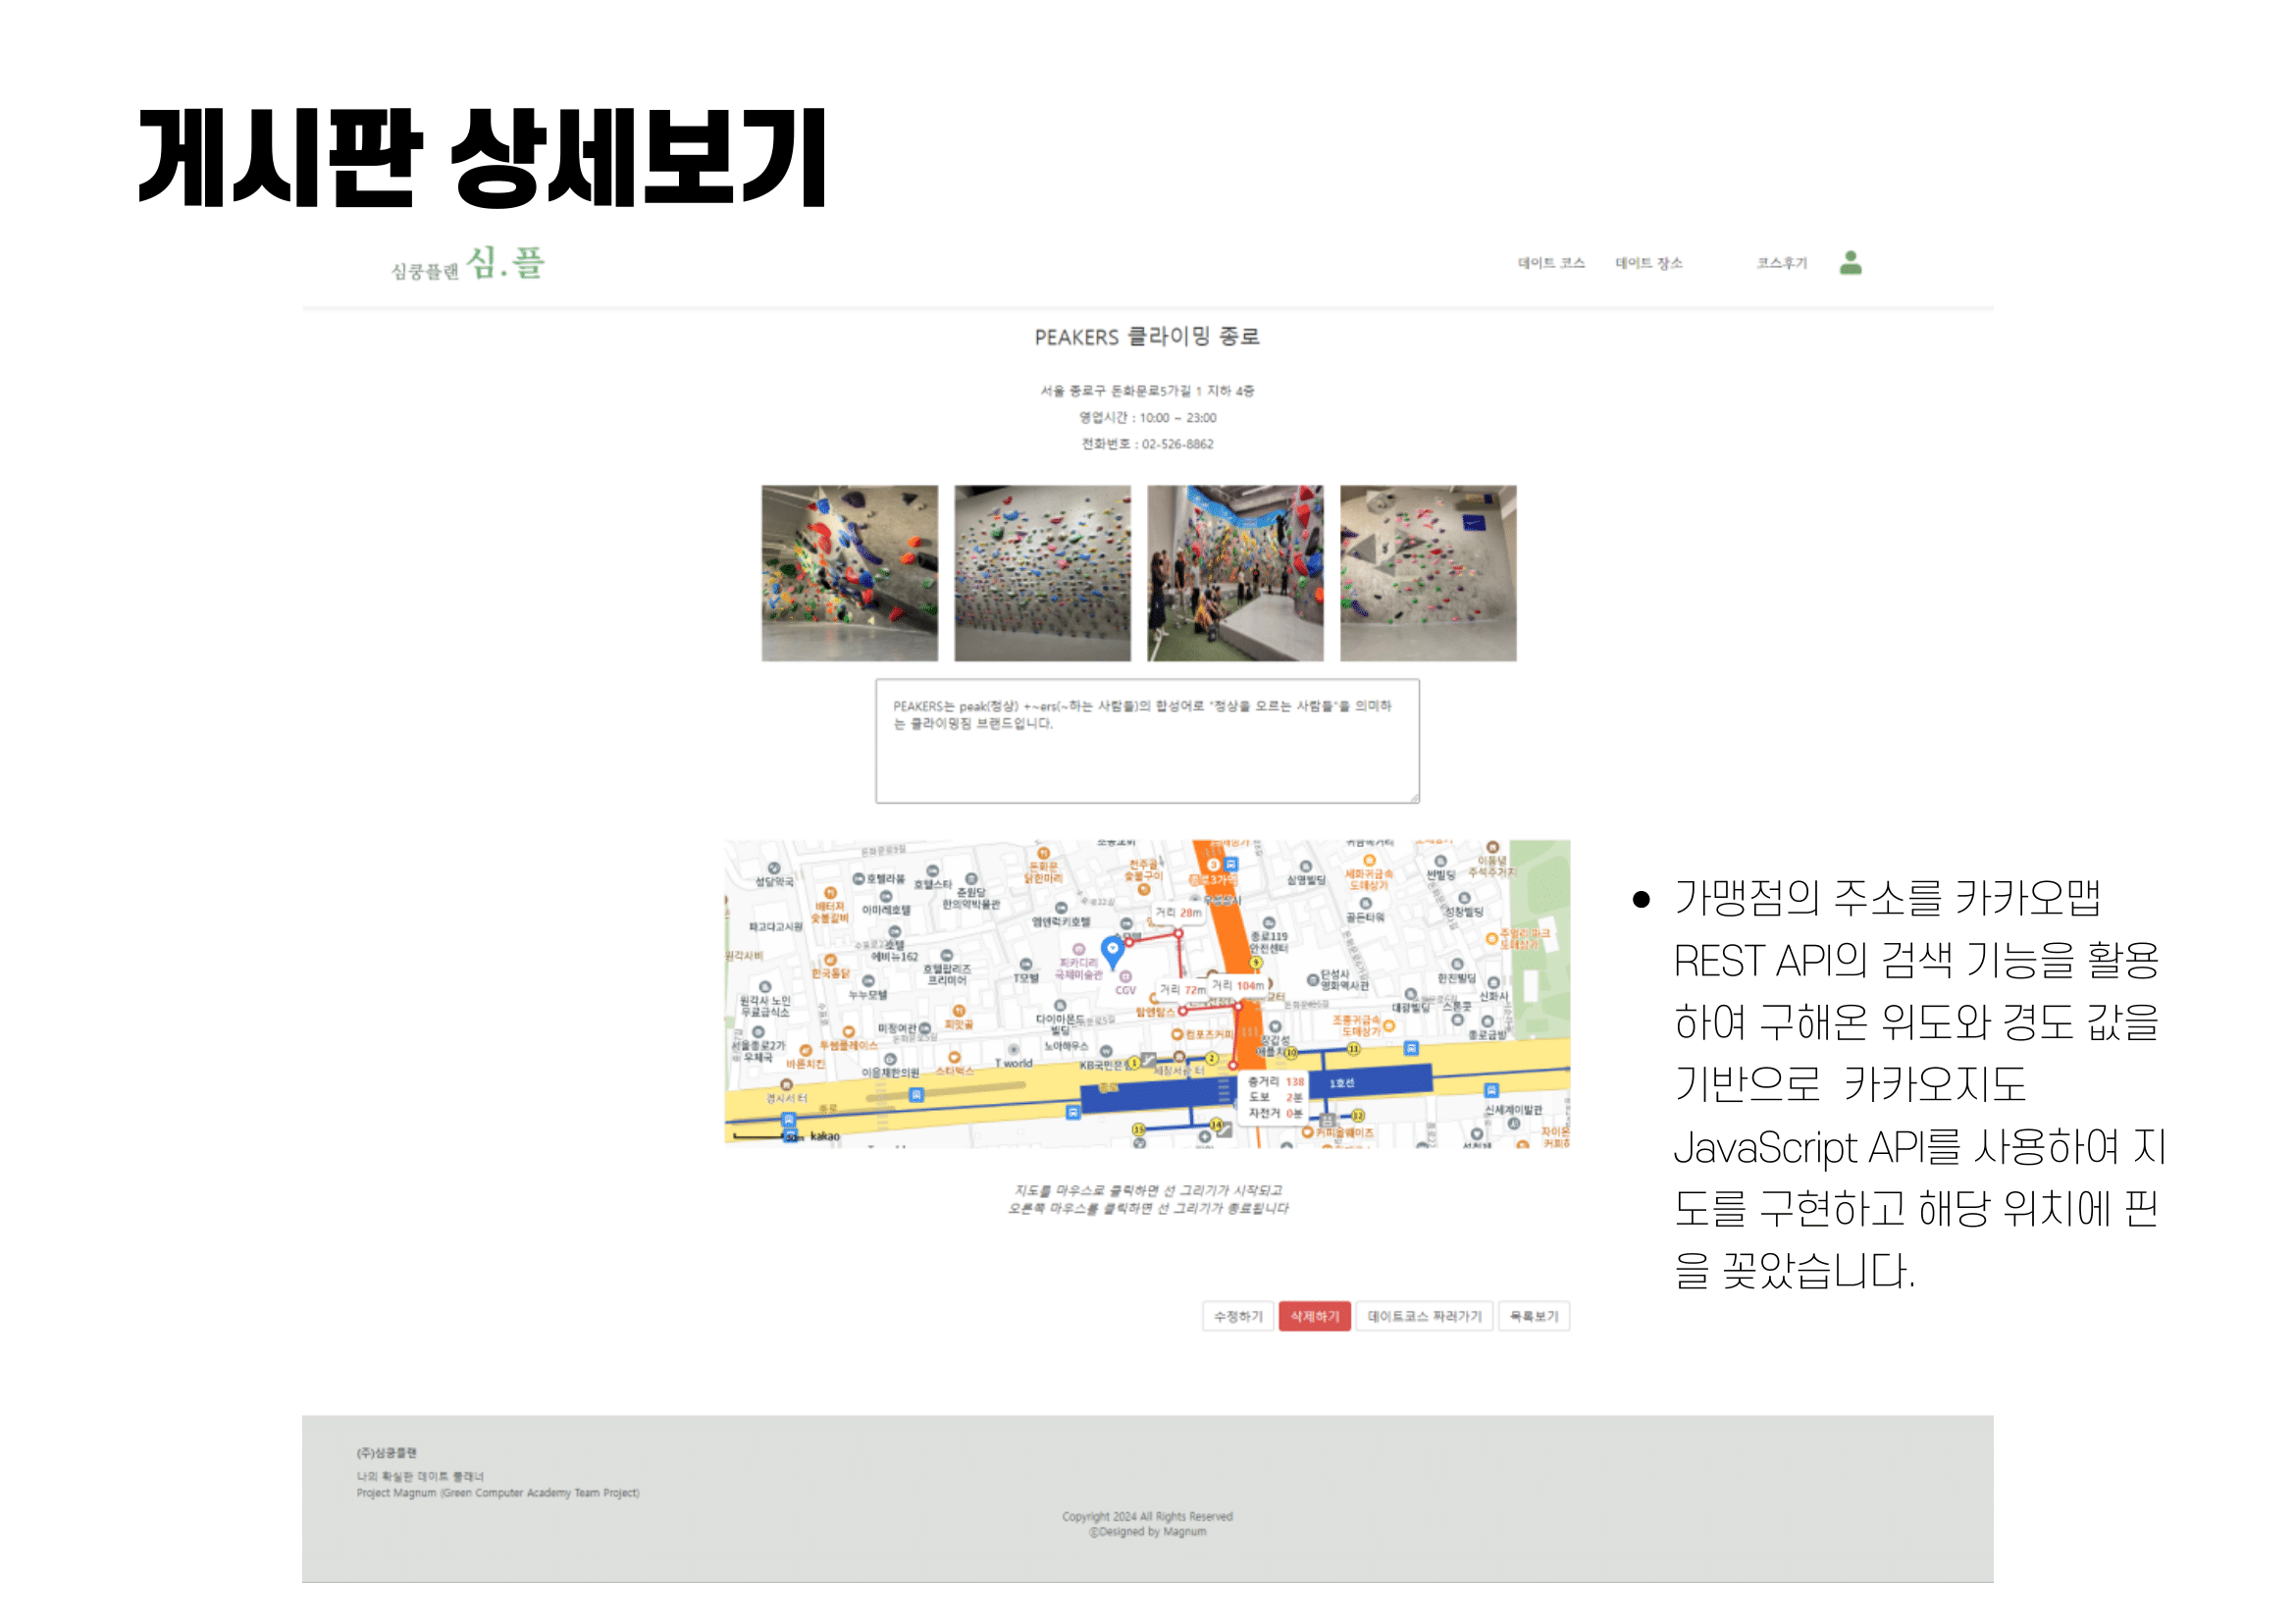Click the blue location pin on map
Image resolution: width=2296 pixels, height=1624 pixels.
pos(1112,949)
